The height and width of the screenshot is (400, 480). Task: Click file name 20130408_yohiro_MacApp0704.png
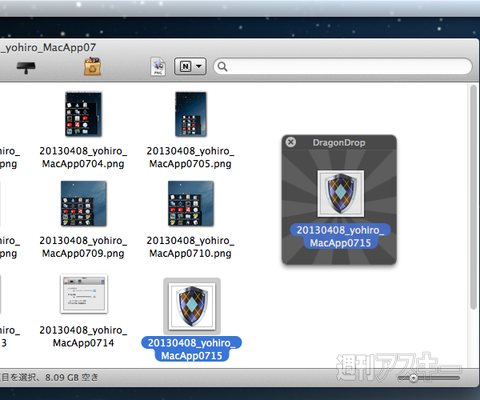(83, 157)
